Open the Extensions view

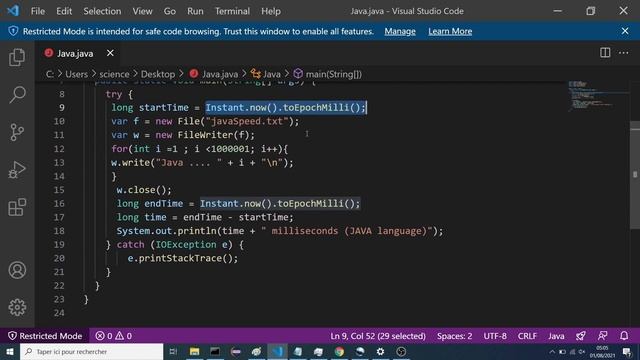point(17,207)
